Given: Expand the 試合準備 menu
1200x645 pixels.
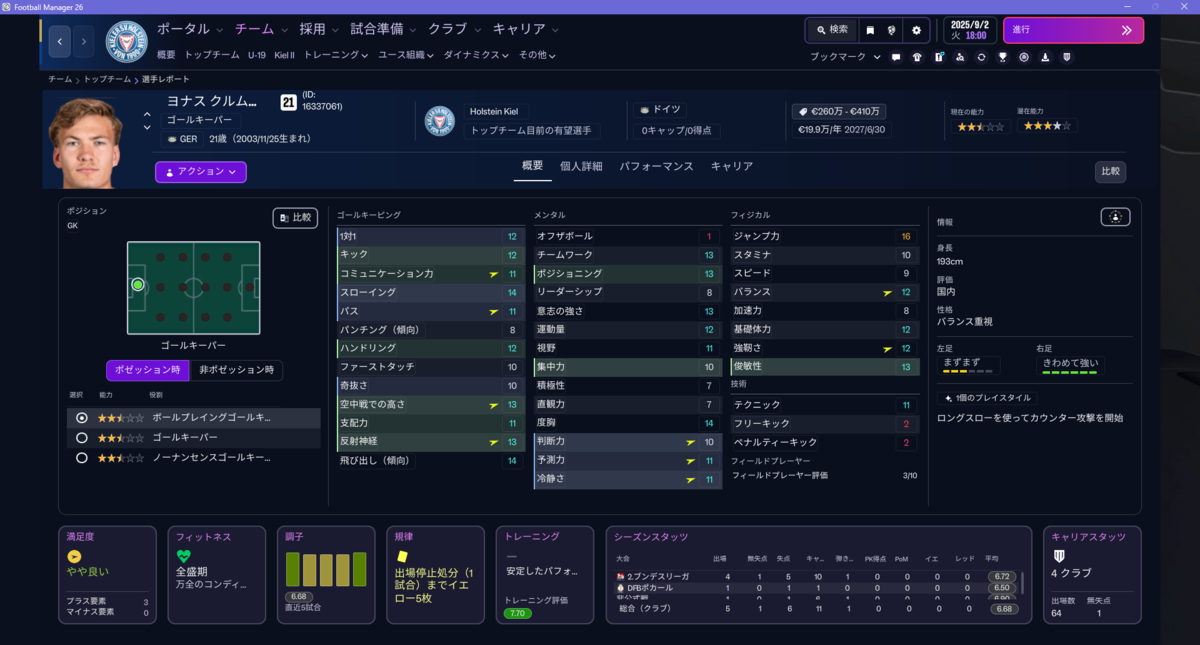Looking at the screenshot, I should point(384,29).
